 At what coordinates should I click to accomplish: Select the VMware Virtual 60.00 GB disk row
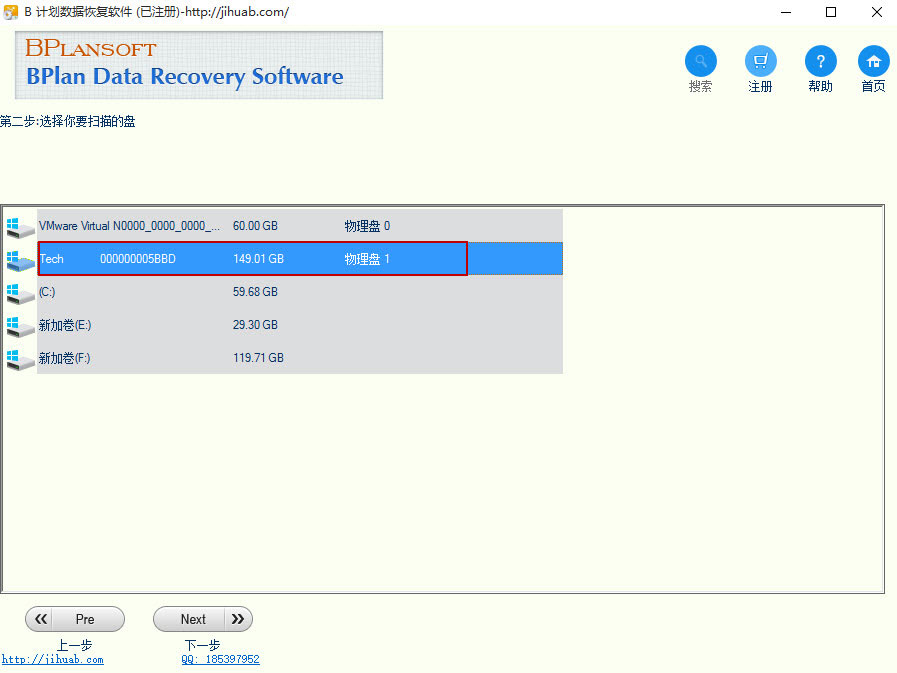[x=300, y=226]
